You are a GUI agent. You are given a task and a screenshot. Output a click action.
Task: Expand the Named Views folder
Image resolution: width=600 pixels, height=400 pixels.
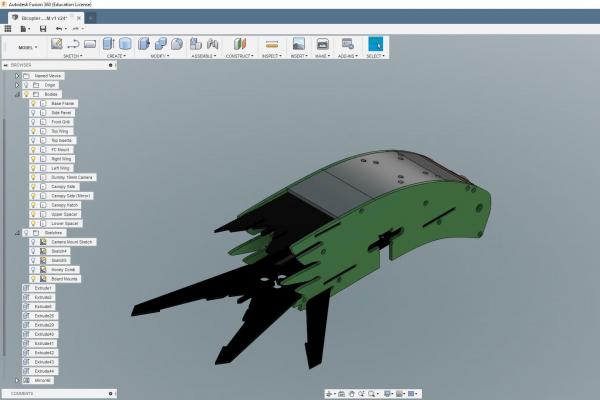pyautogui.click(x=17, y=76)
